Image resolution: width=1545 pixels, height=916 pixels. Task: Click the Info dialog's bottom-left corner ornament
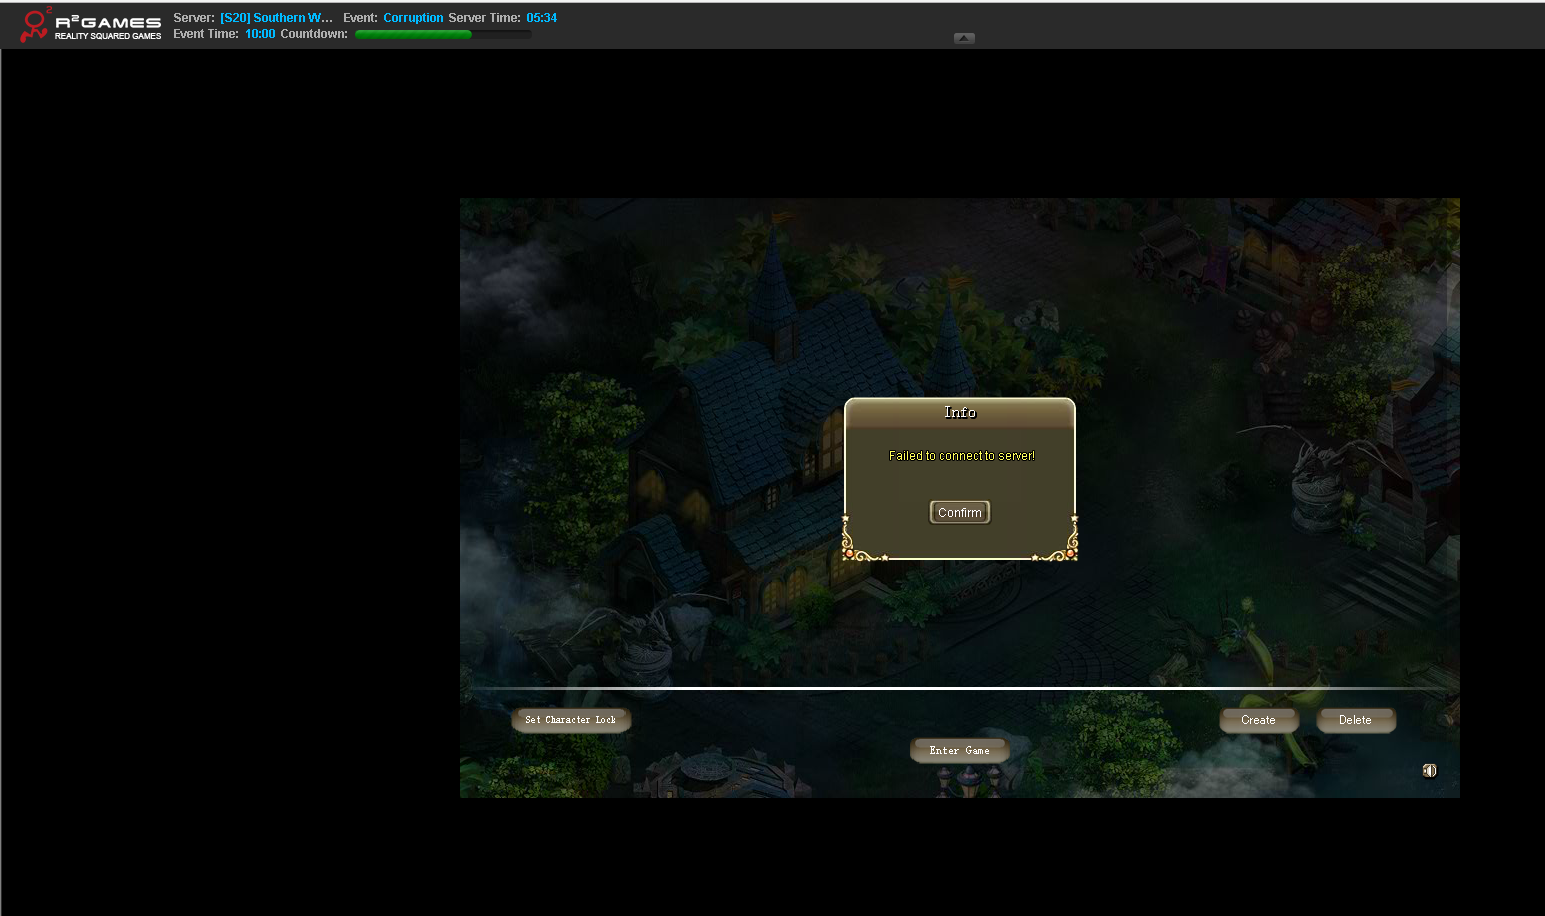tap(858, 546)
